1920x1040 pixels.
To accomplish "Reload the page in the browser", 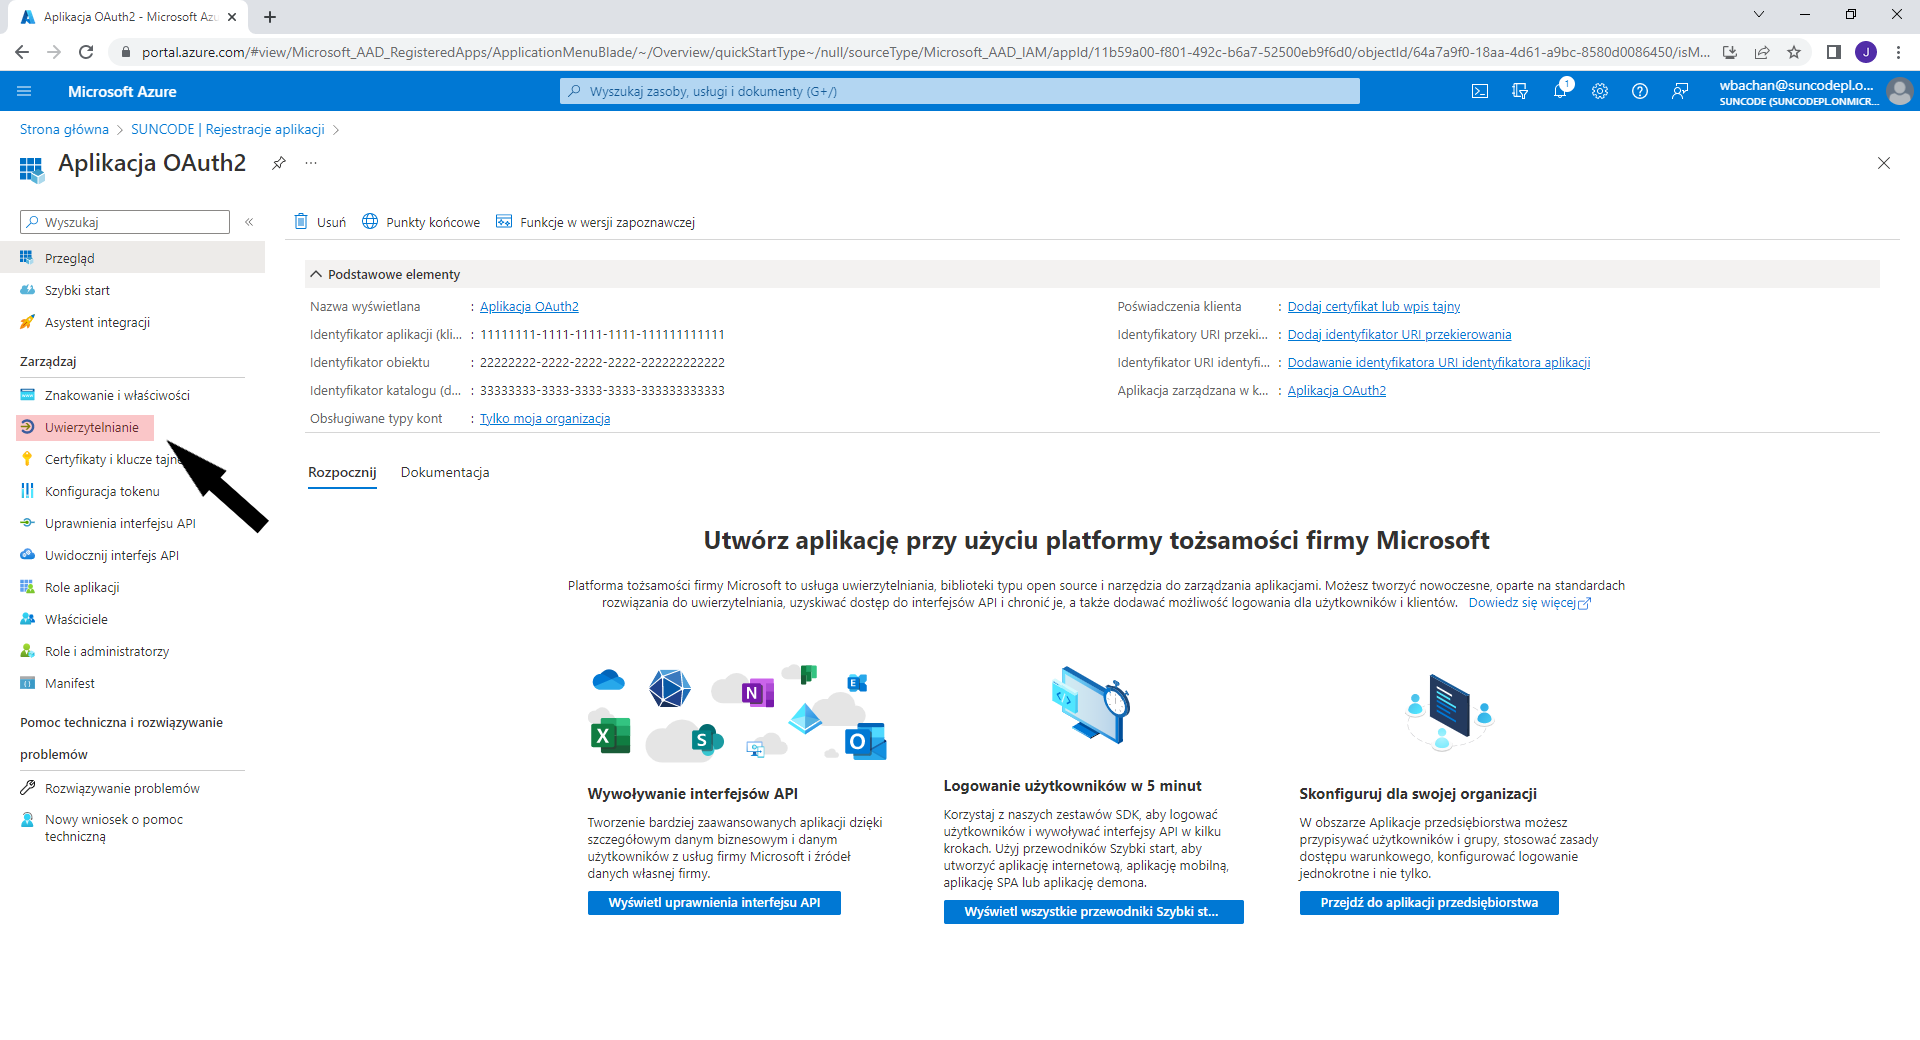I will click(x=86, y=52).
